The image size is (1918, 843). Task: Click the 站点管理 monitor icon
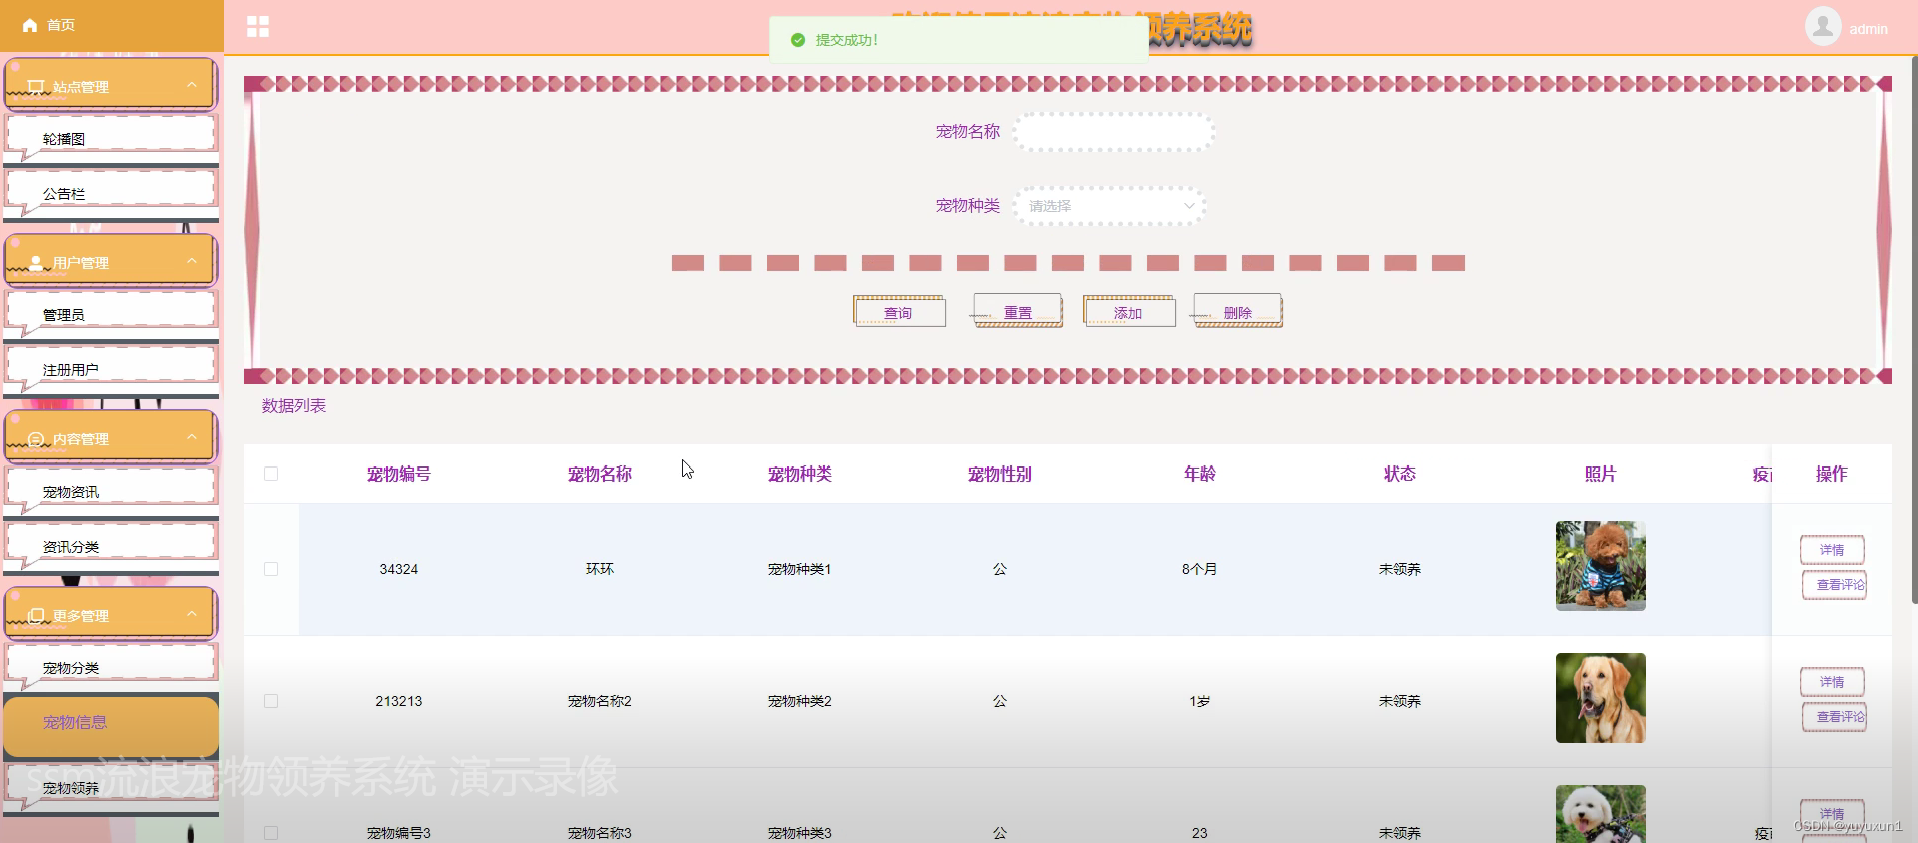coord(36,87)
